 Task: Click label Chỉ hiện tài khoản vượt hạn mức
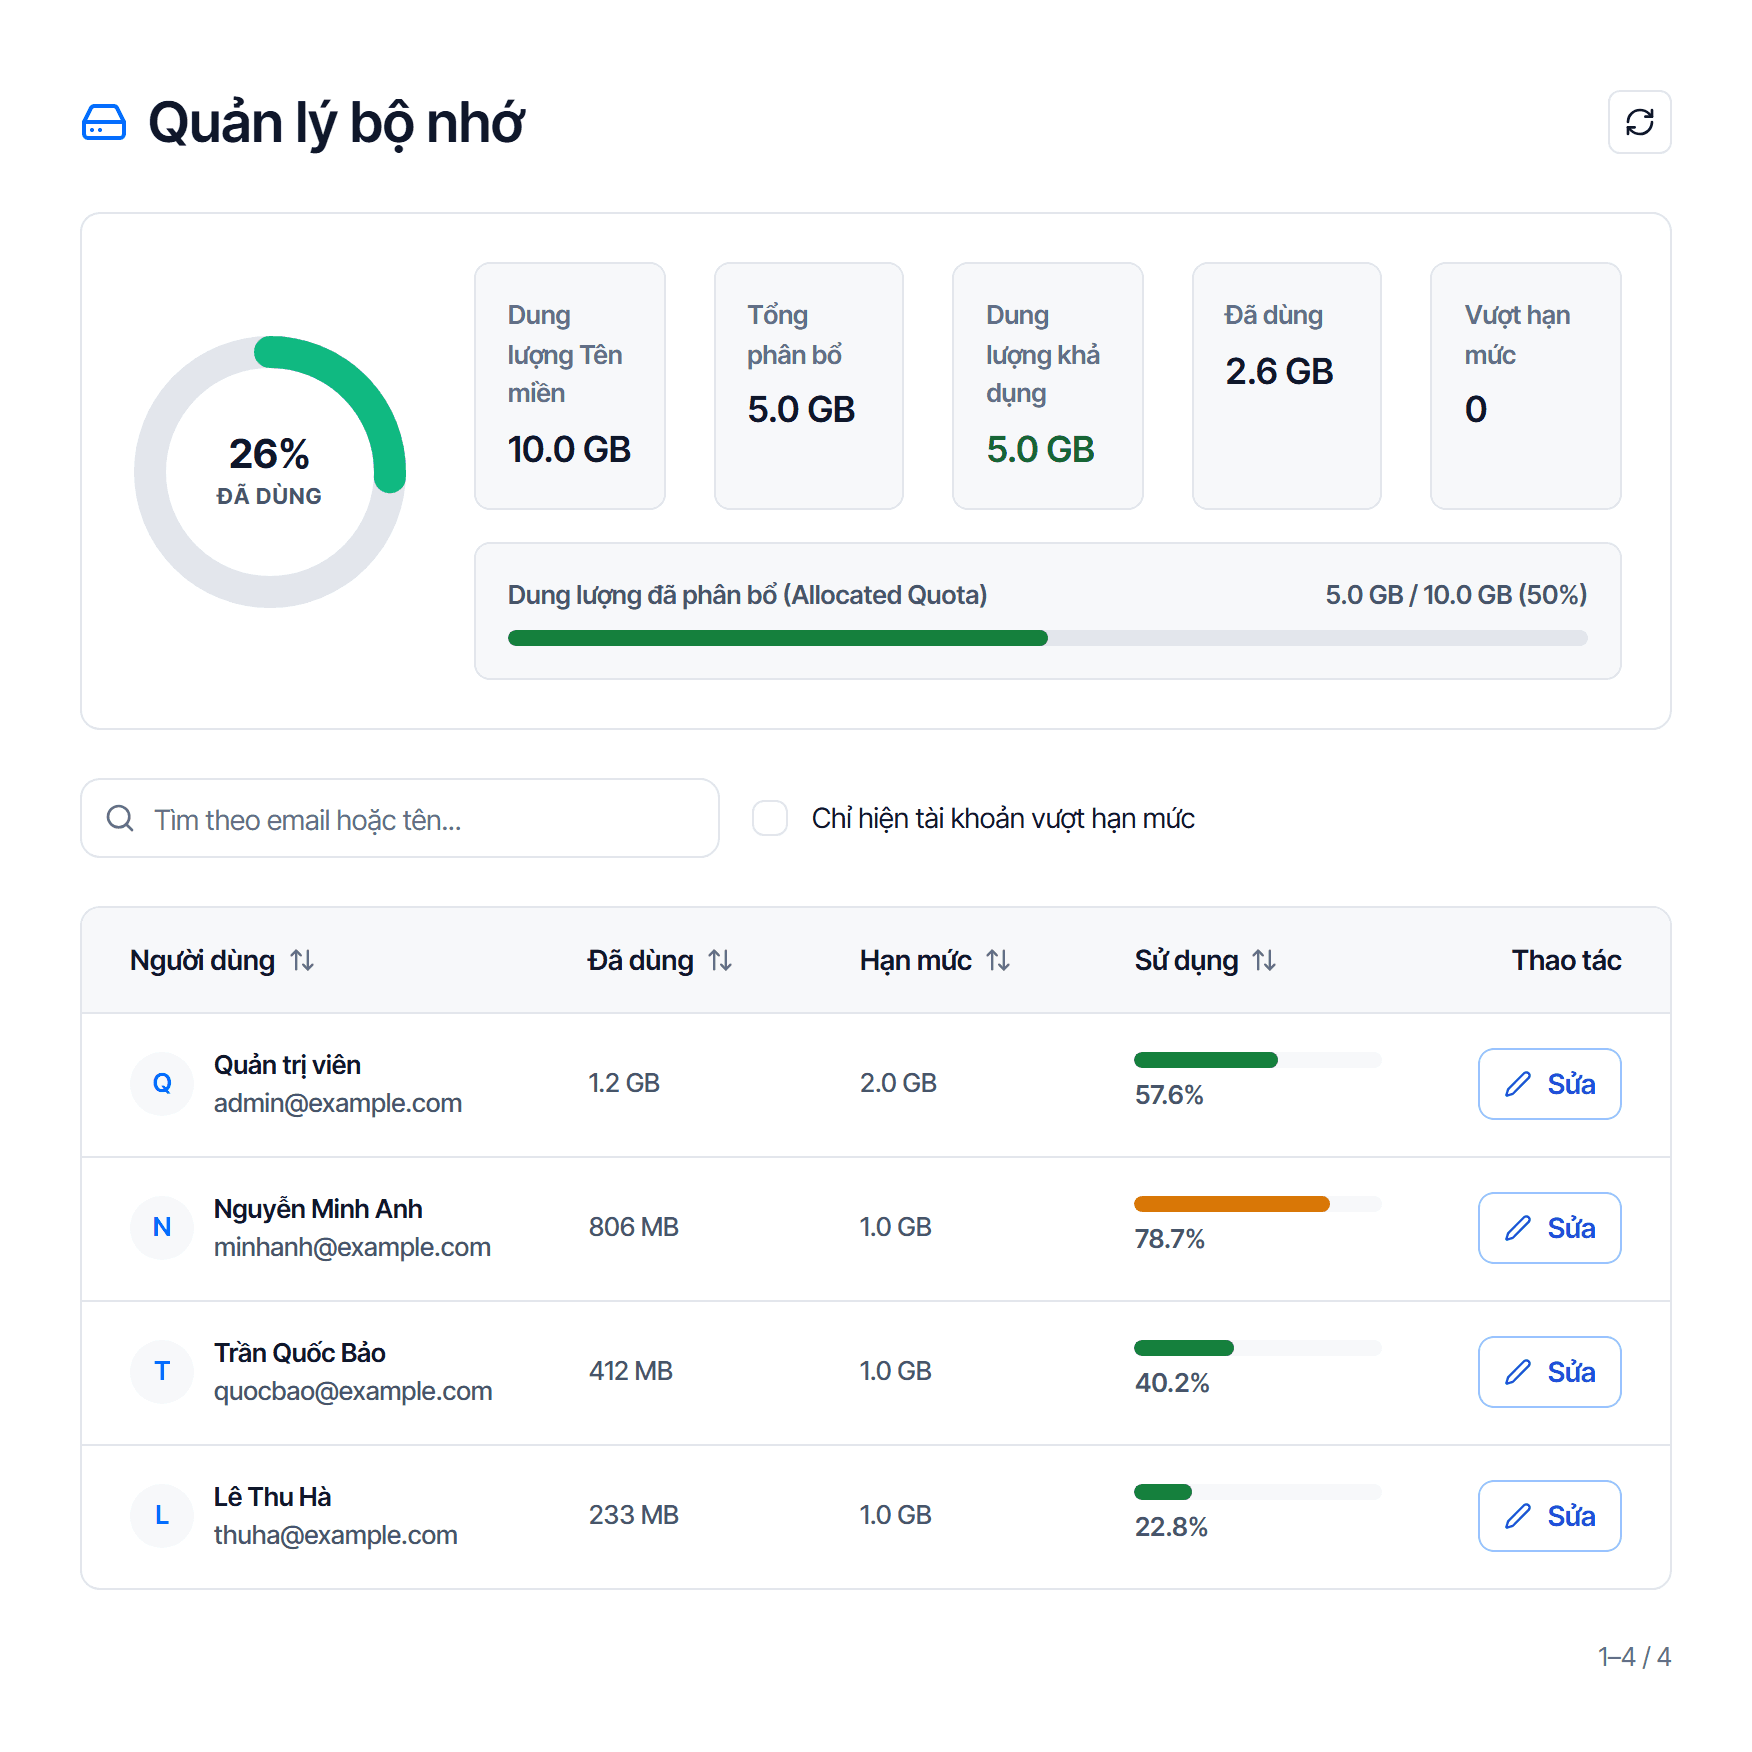coord(1003,818)
